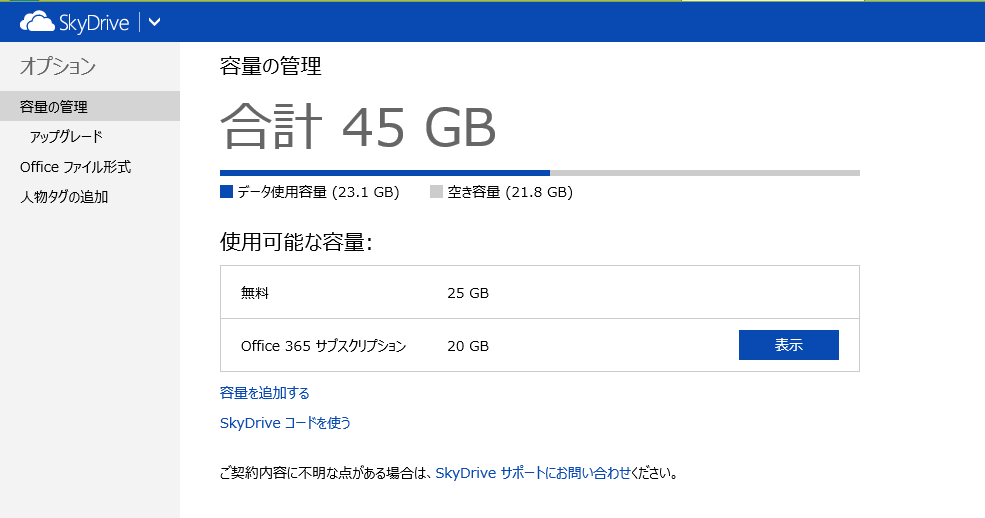Click the grey 空き容量 legend swatch
Screen dimensions: 985x518
pos(436,192)
